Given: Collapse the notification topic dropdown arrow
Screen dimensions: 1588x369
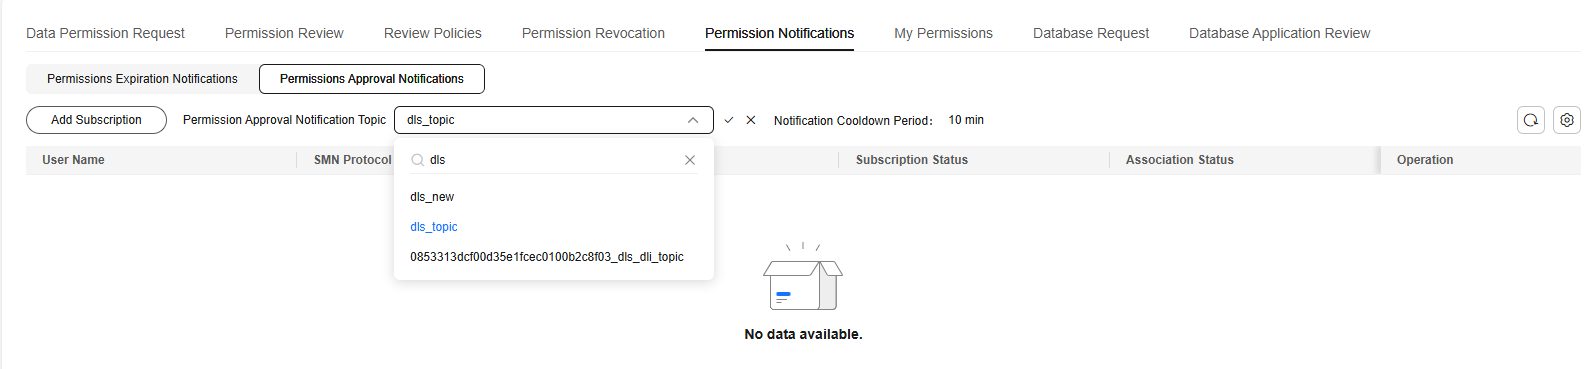Looking at the screenshot, I should 693,120.
